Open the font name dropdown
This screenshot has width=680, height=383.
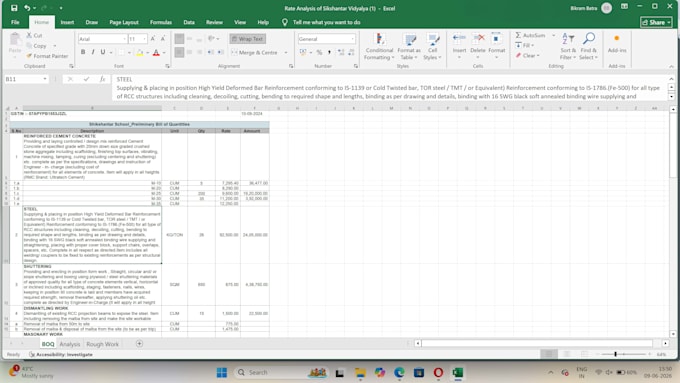point(124,39)
